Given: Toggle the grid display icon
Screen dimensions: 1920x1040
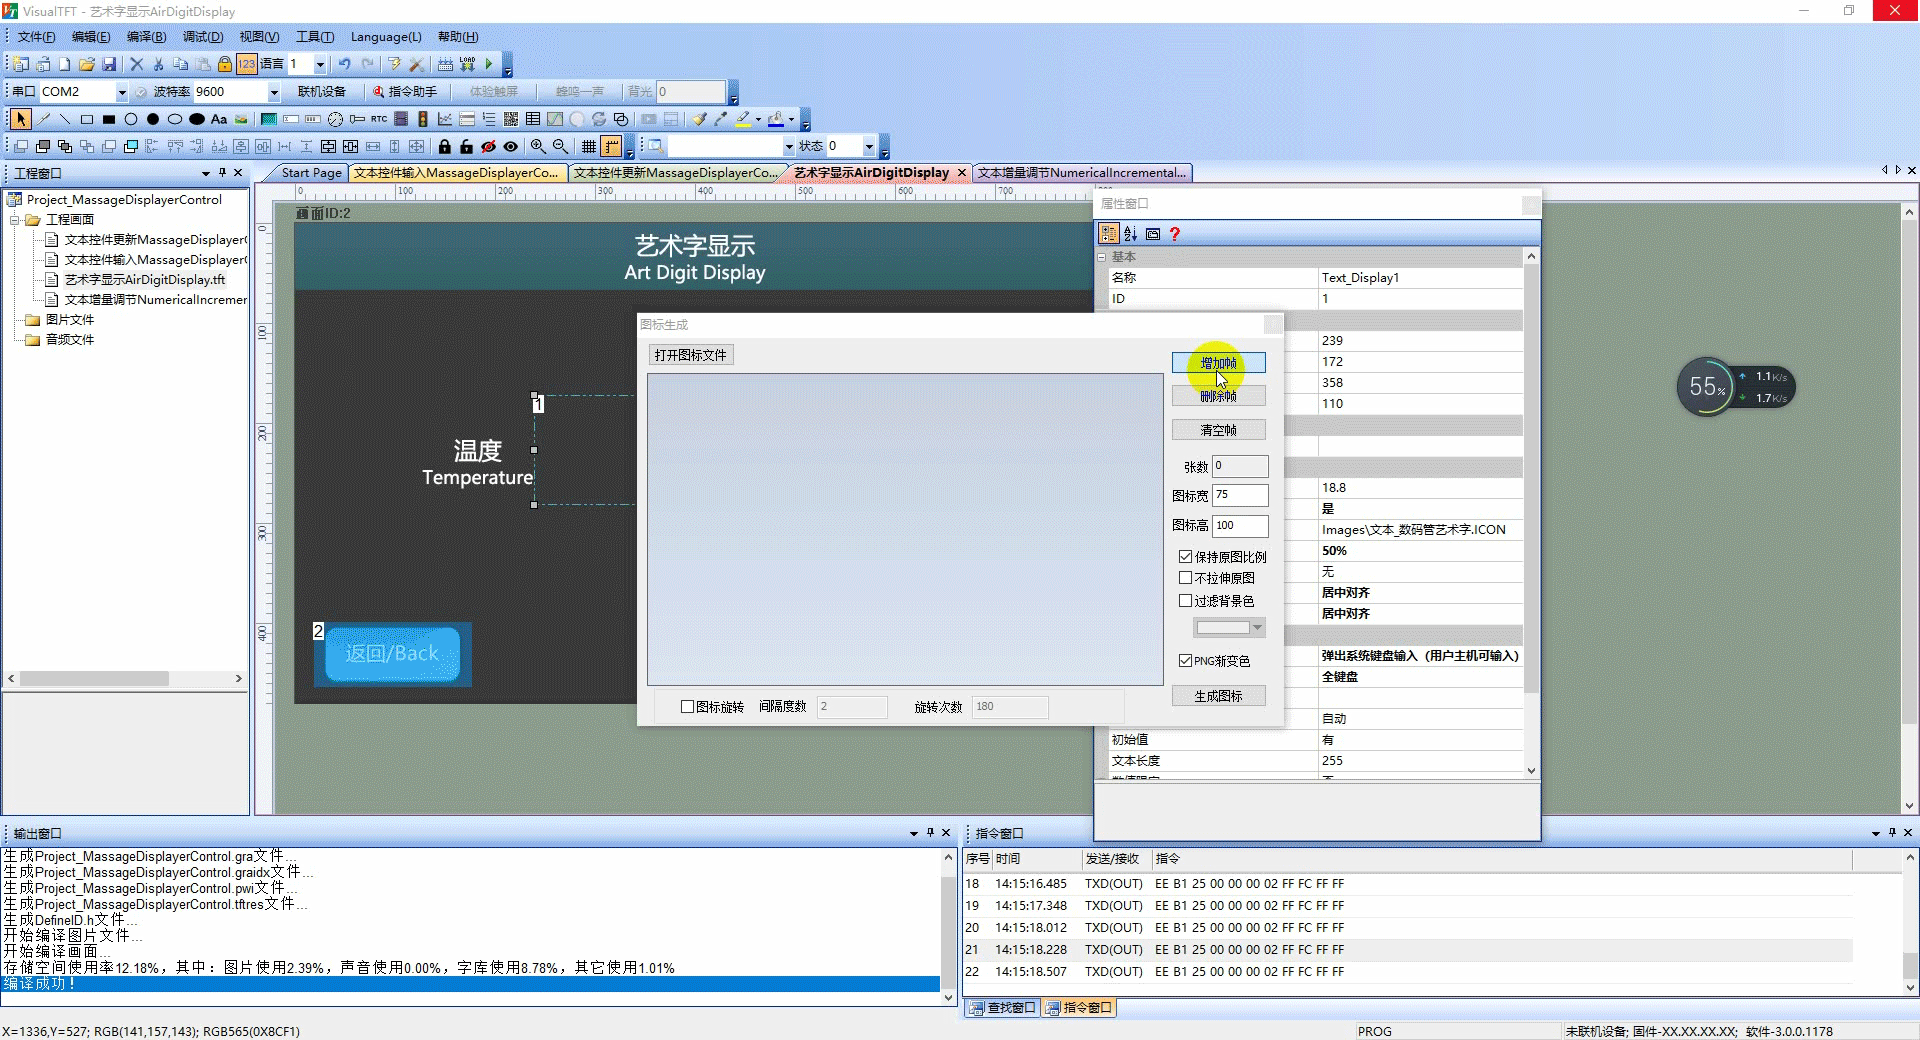Looking at the screenshot, I should coord(589,146).
